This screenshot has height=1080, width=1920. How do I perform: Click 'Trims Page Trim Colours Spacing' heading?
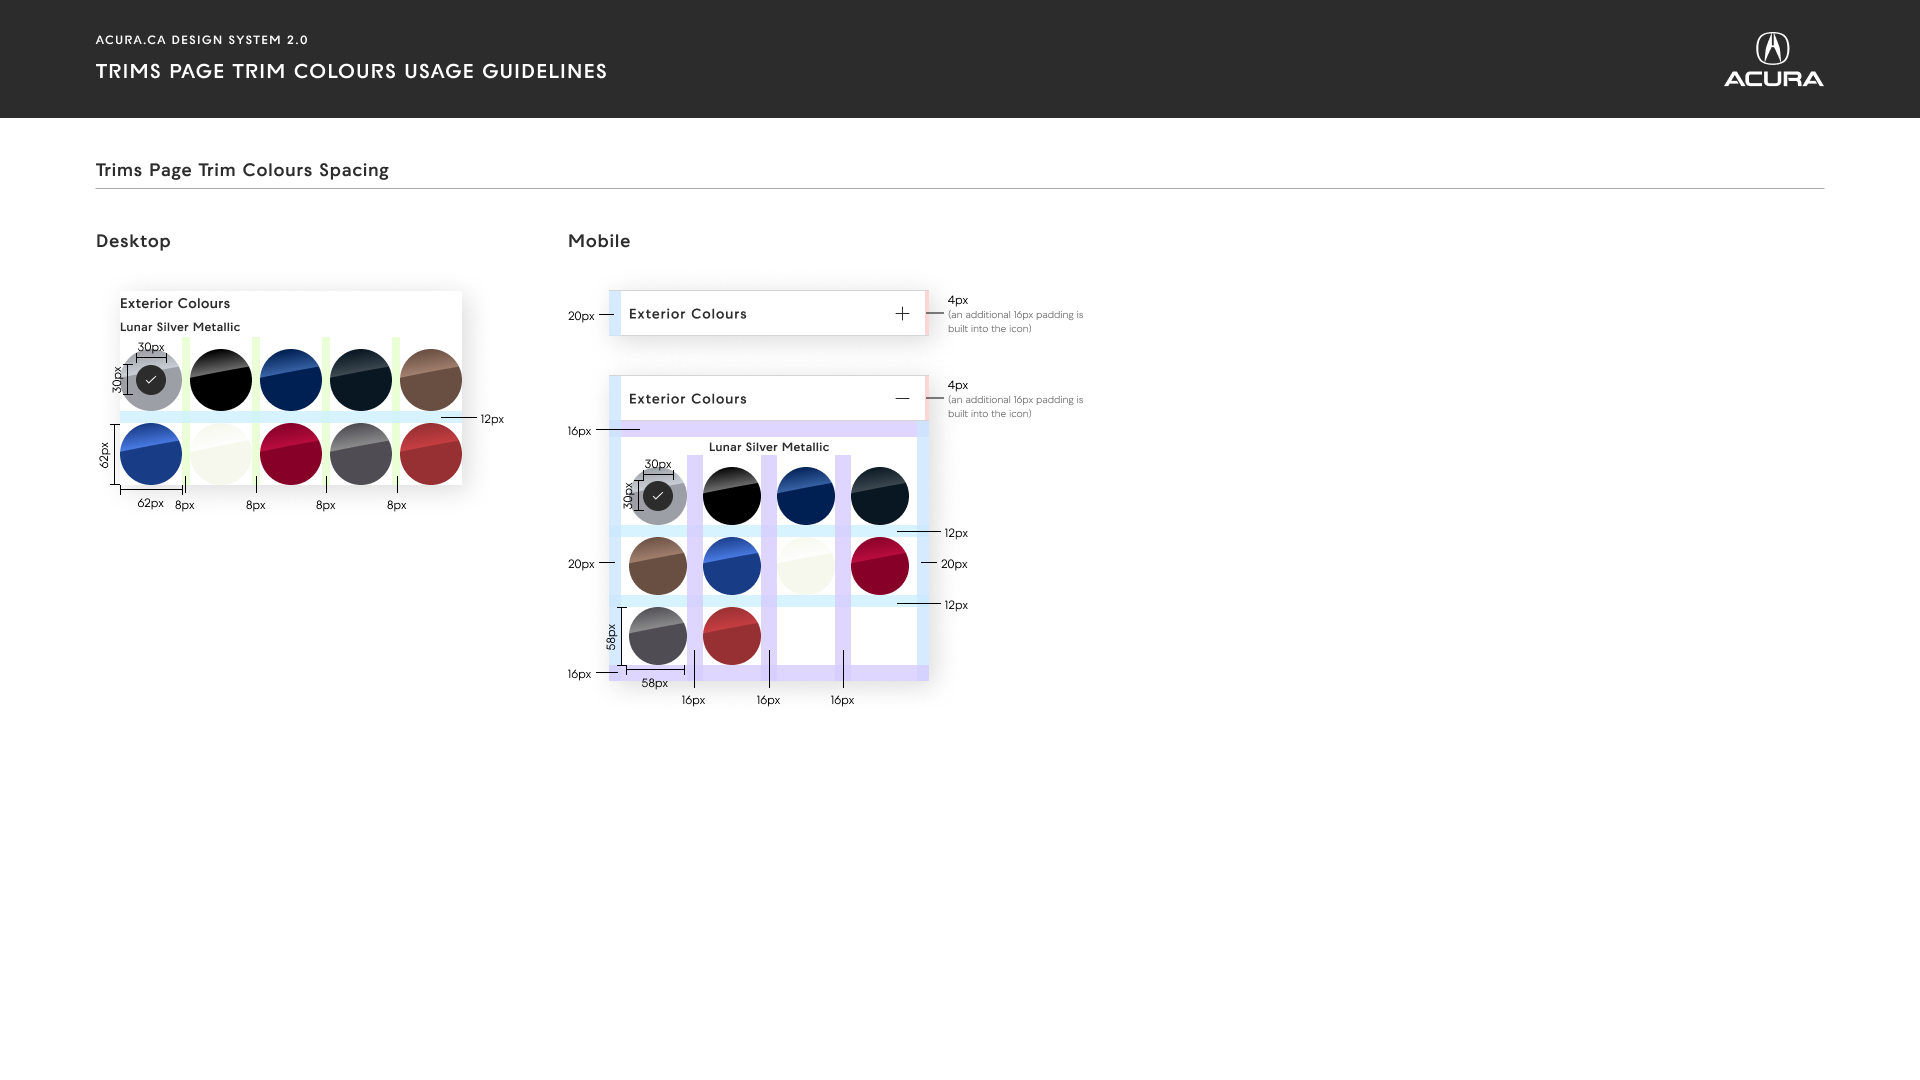(x=242, y=170)
